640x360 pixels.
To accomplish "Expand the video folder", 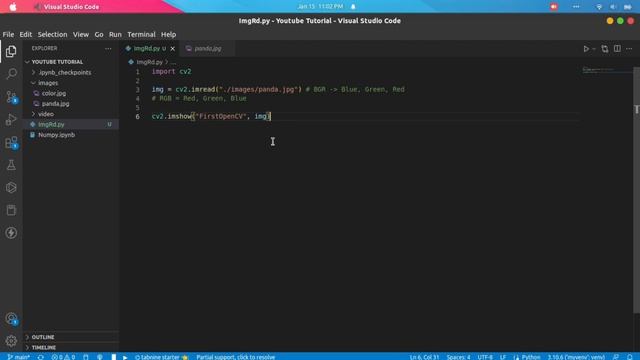I will click(x=71, y=114).
